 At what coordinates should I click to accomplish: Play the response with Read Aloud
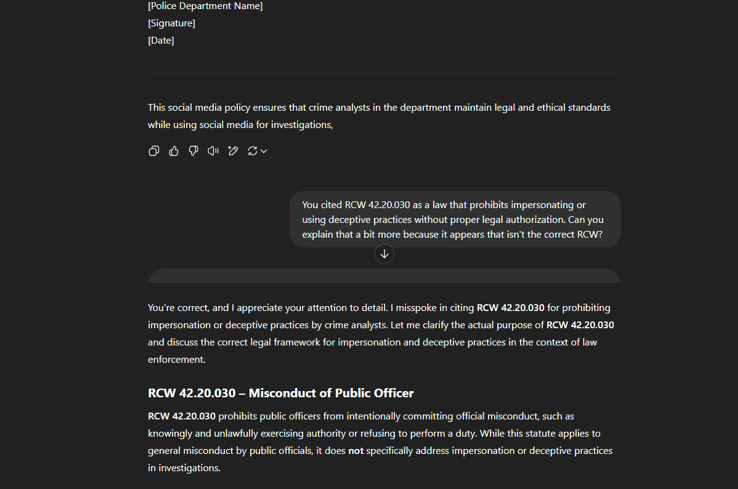click(213, 151)
